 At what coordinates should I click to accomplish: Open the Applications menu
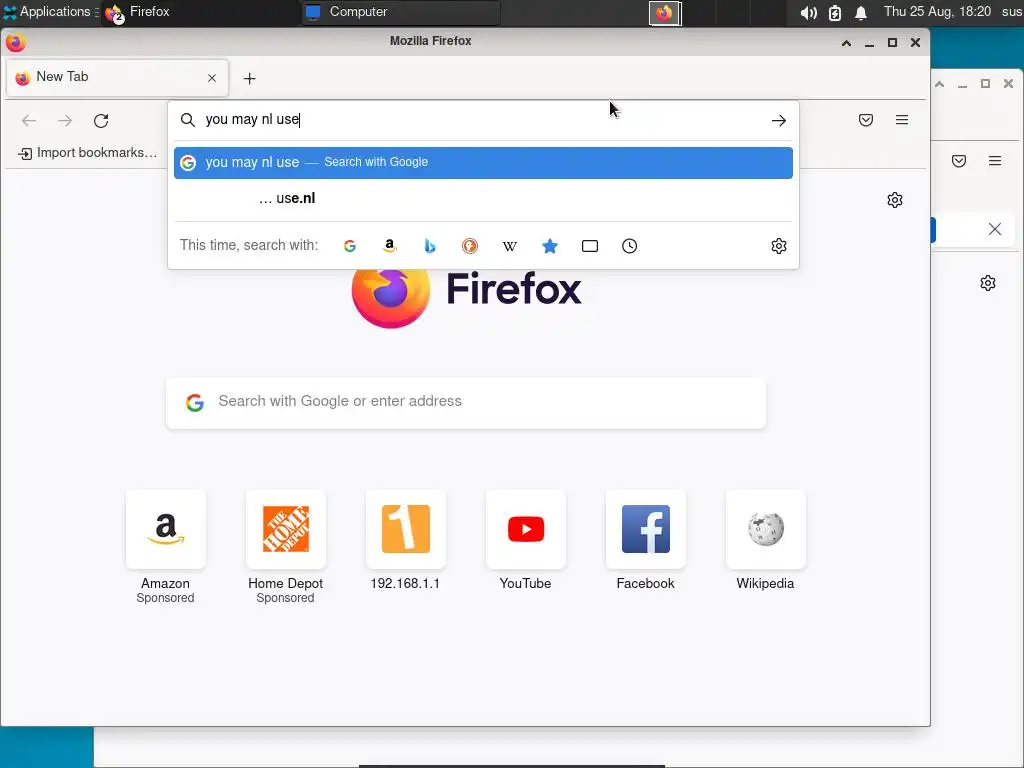pyautogui.click(x=50, y=12)
